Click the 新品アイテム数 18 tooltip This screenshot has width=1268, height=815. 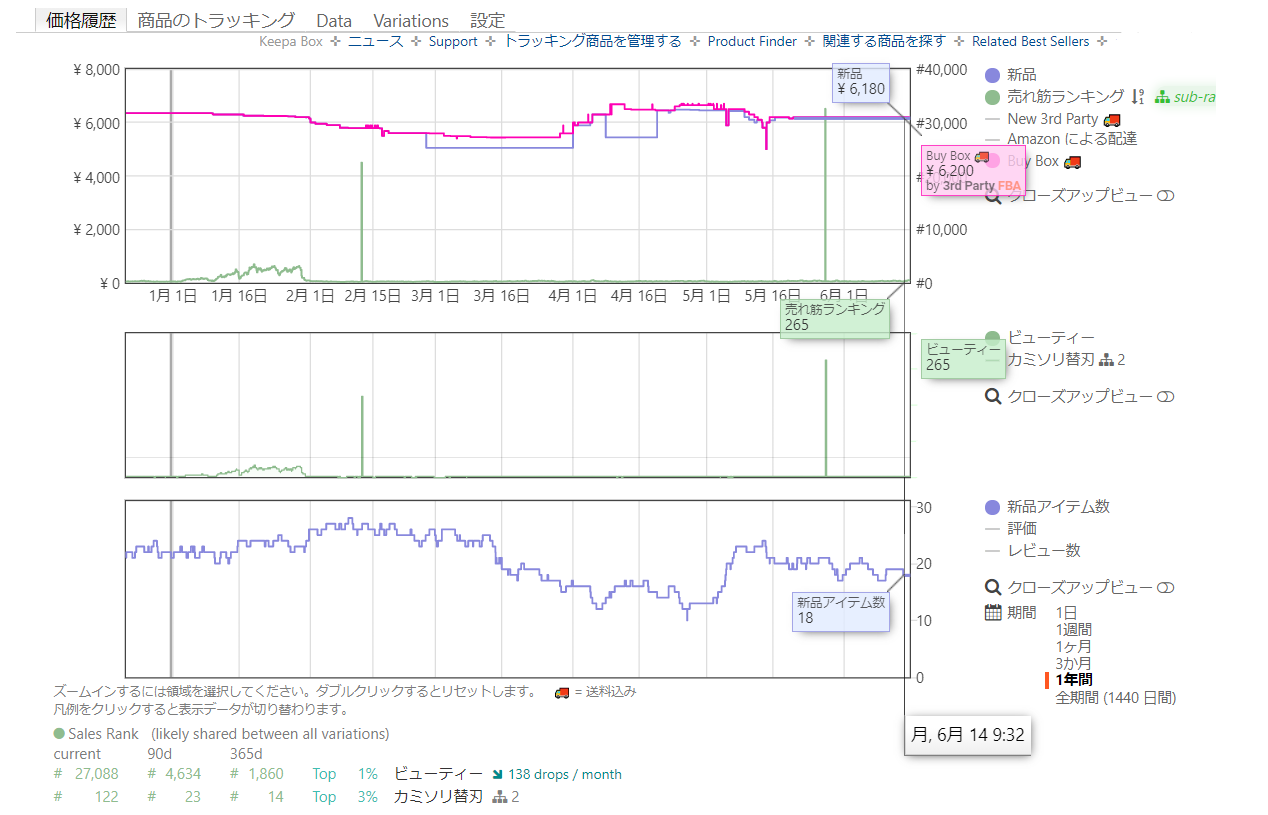point(840,611)
